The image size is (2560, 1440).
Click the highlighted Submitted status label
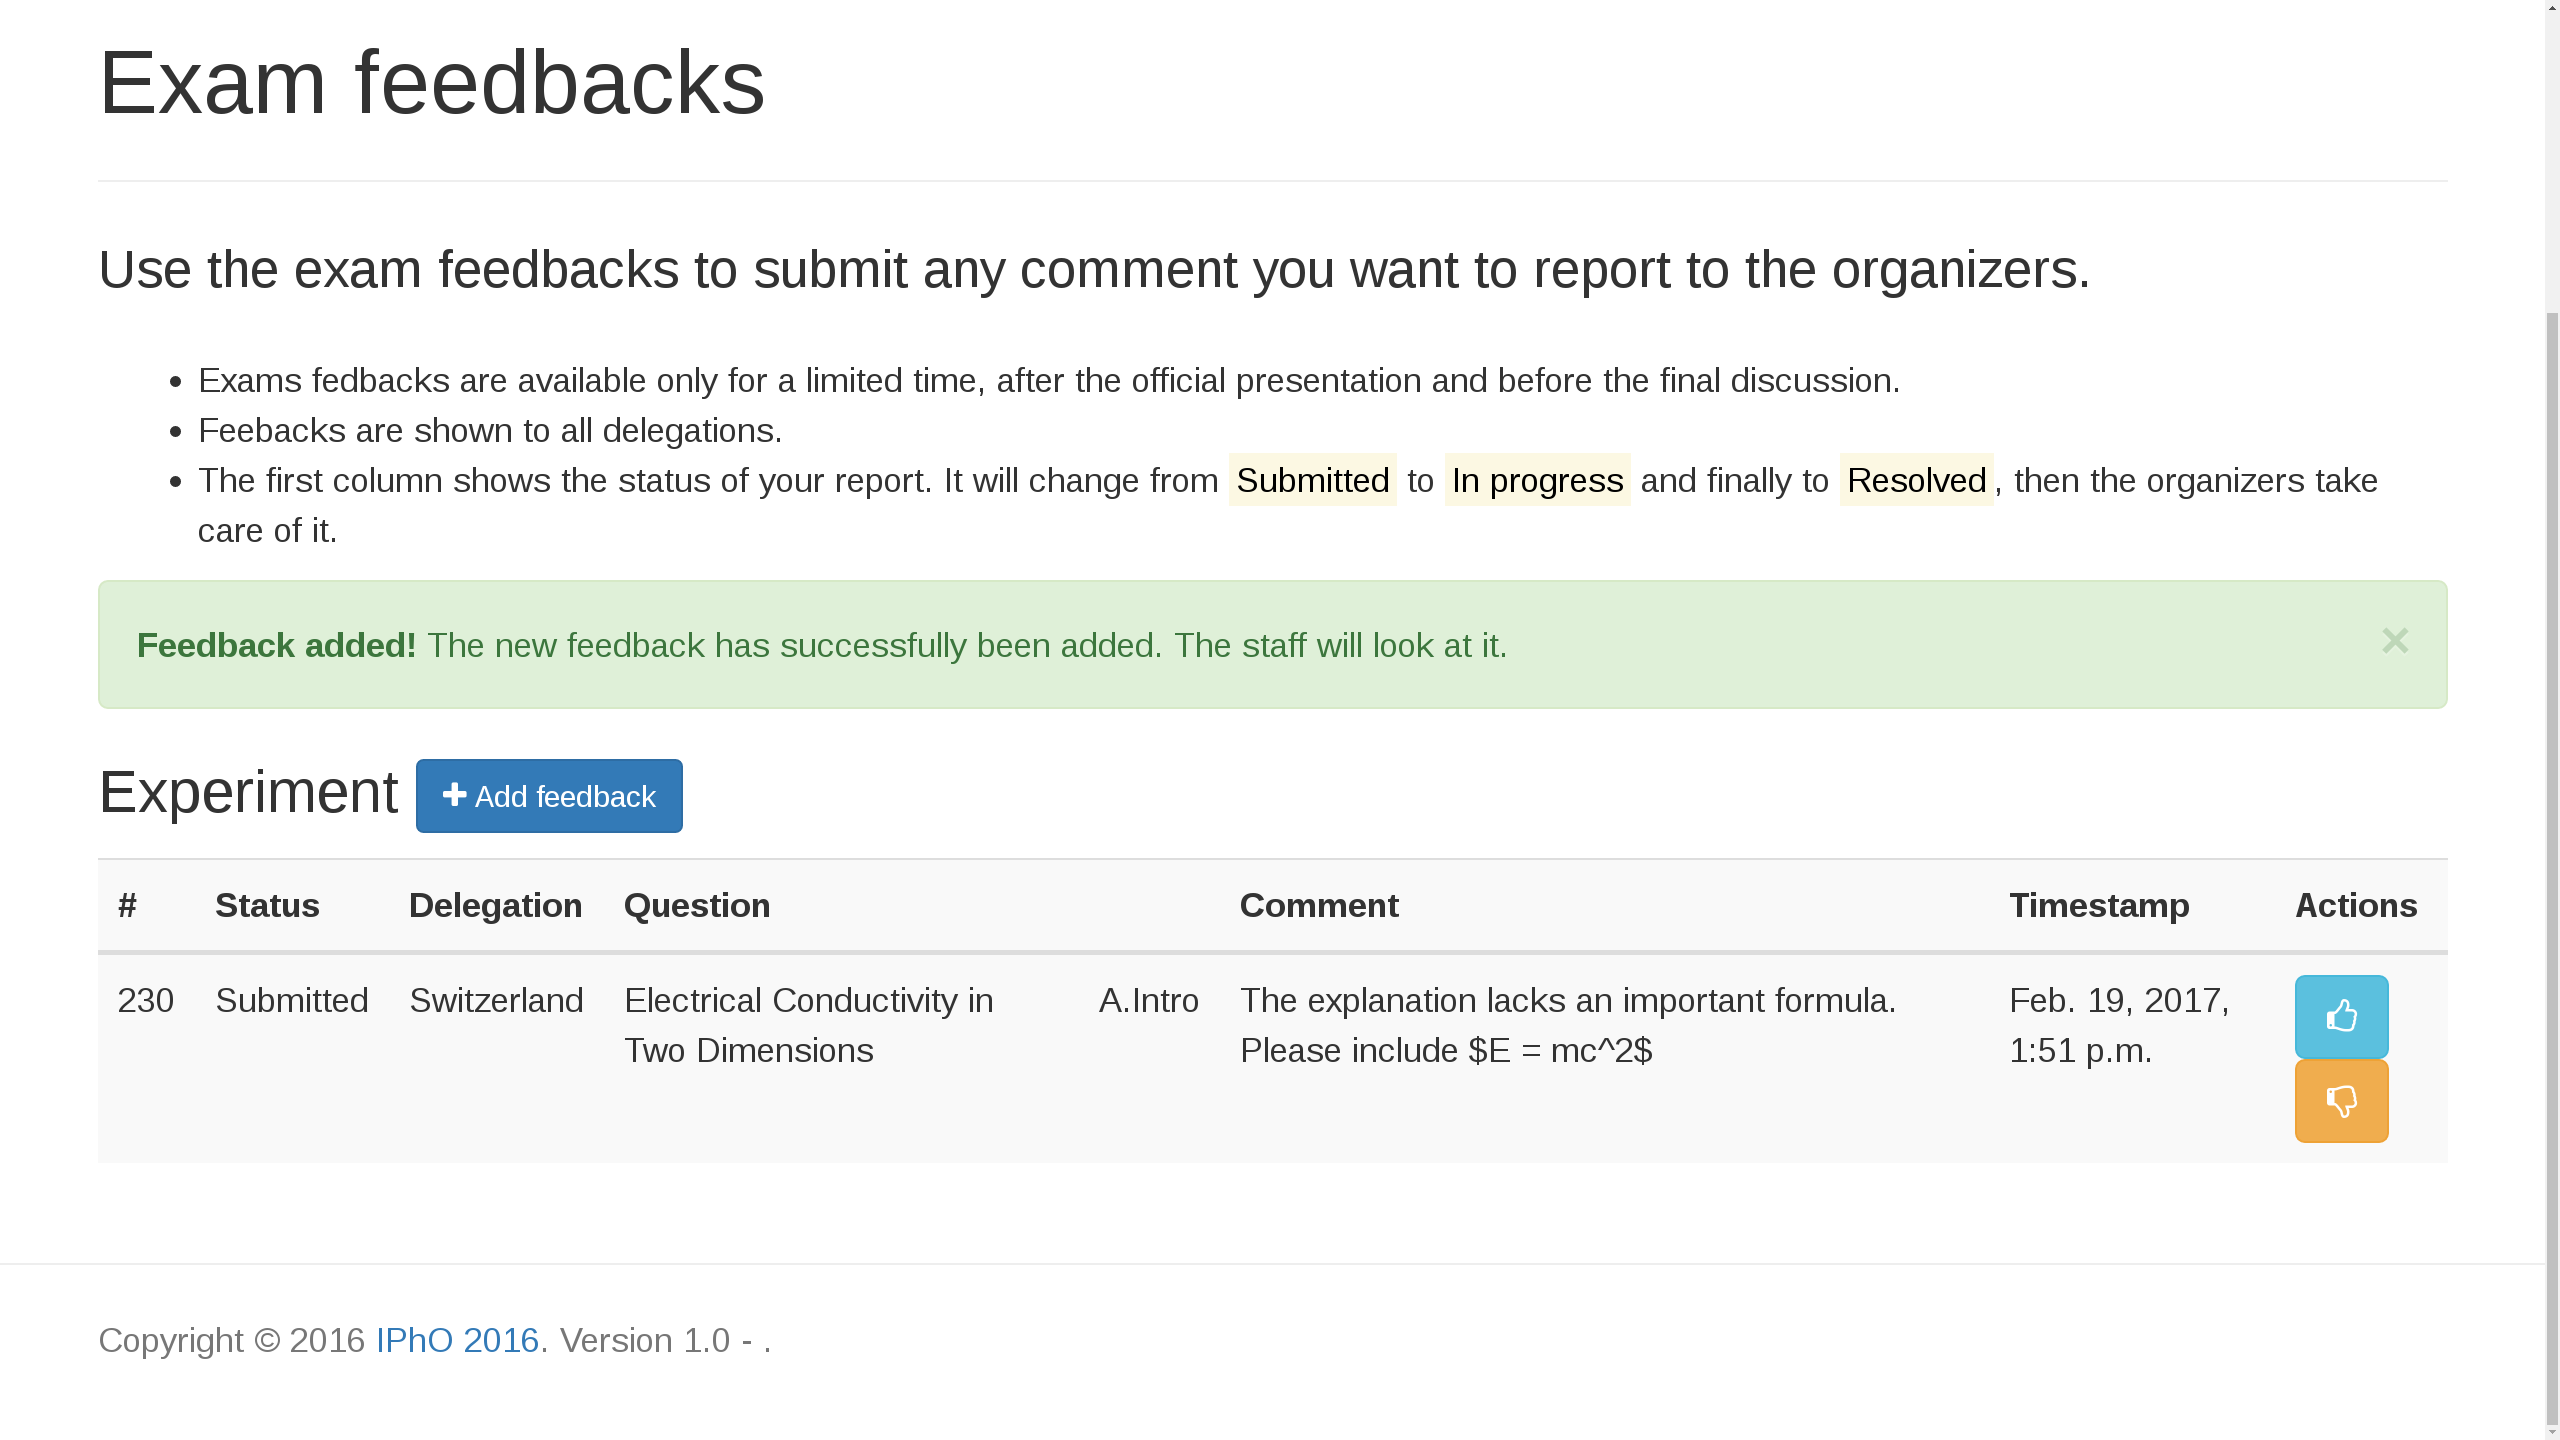1312,480
